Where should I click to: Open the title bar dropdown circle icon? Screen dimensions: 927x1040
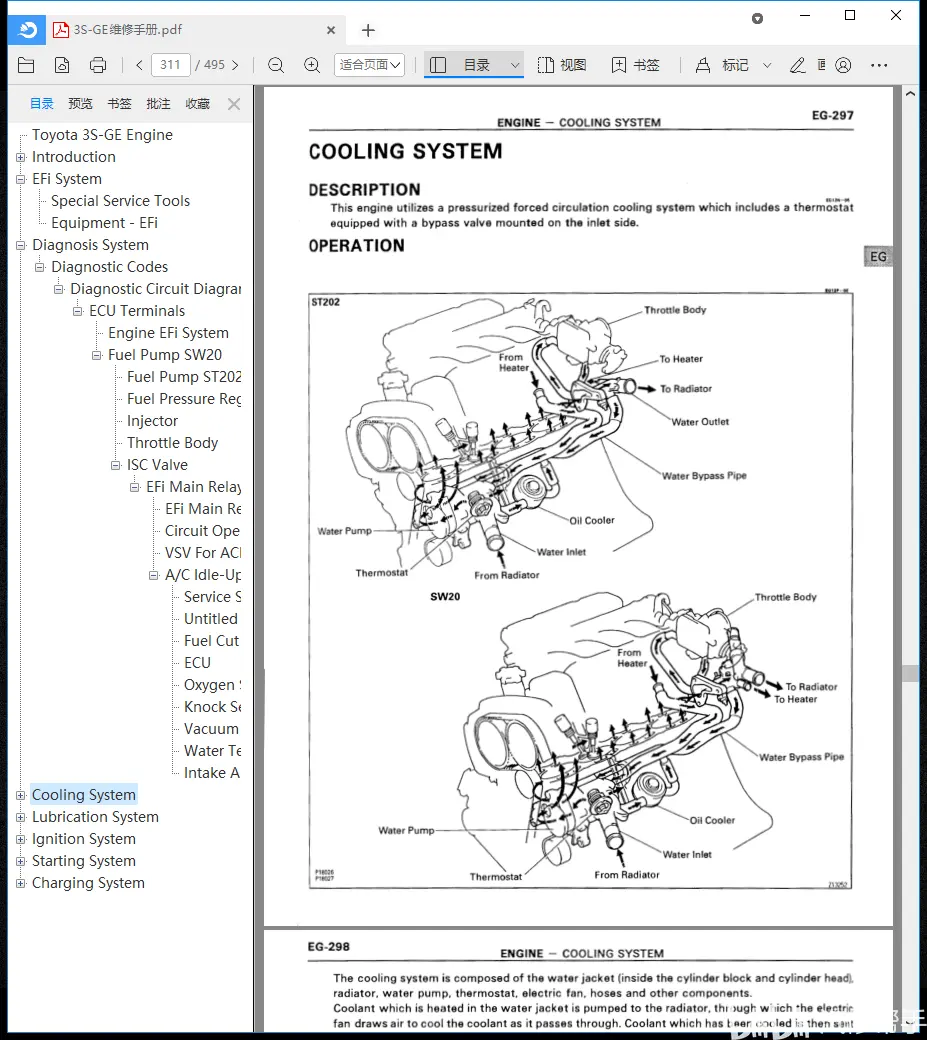(757, 19)
